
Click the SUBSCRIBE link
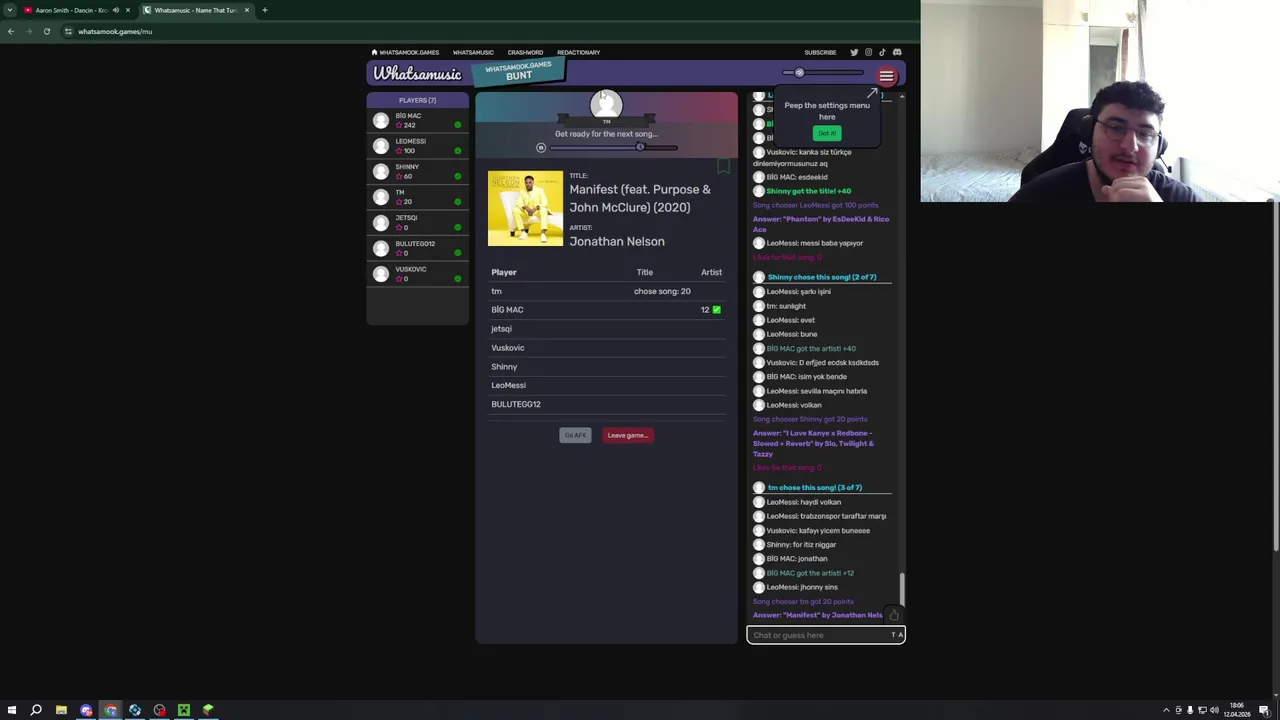click(x=820, y=52)
